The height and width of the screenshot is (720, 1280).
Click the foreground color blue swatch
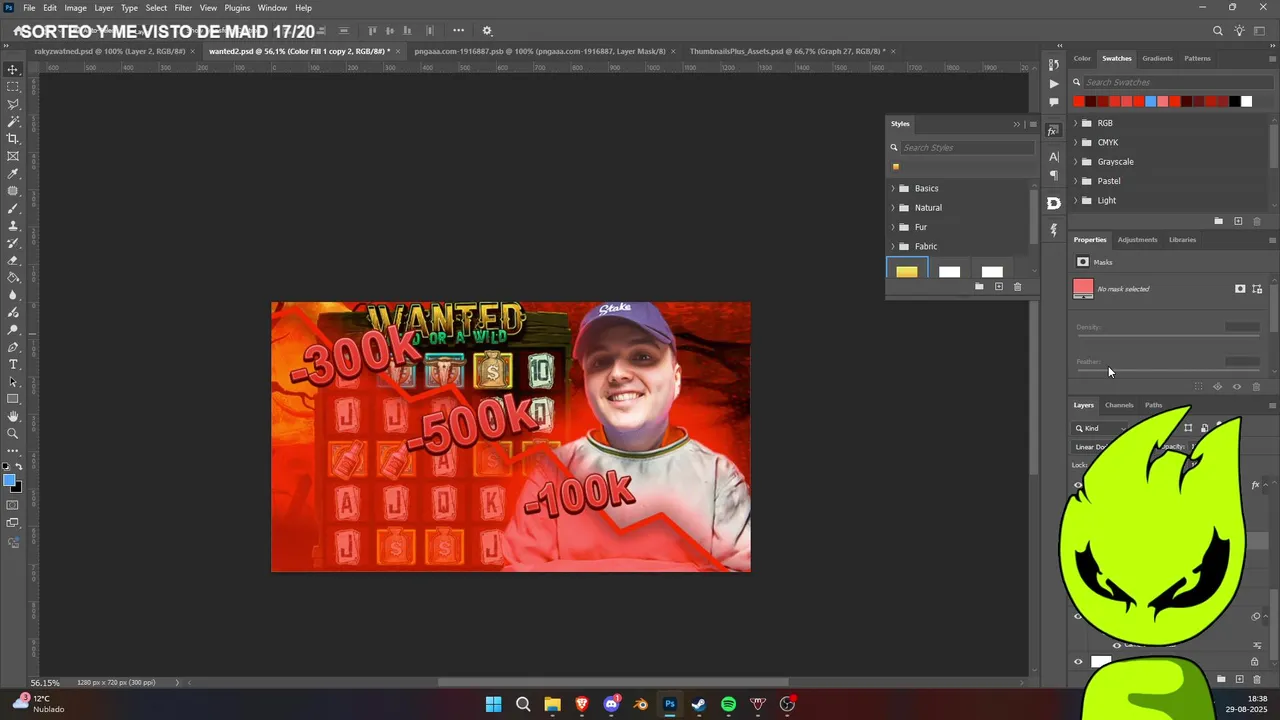tap(9, 481)
